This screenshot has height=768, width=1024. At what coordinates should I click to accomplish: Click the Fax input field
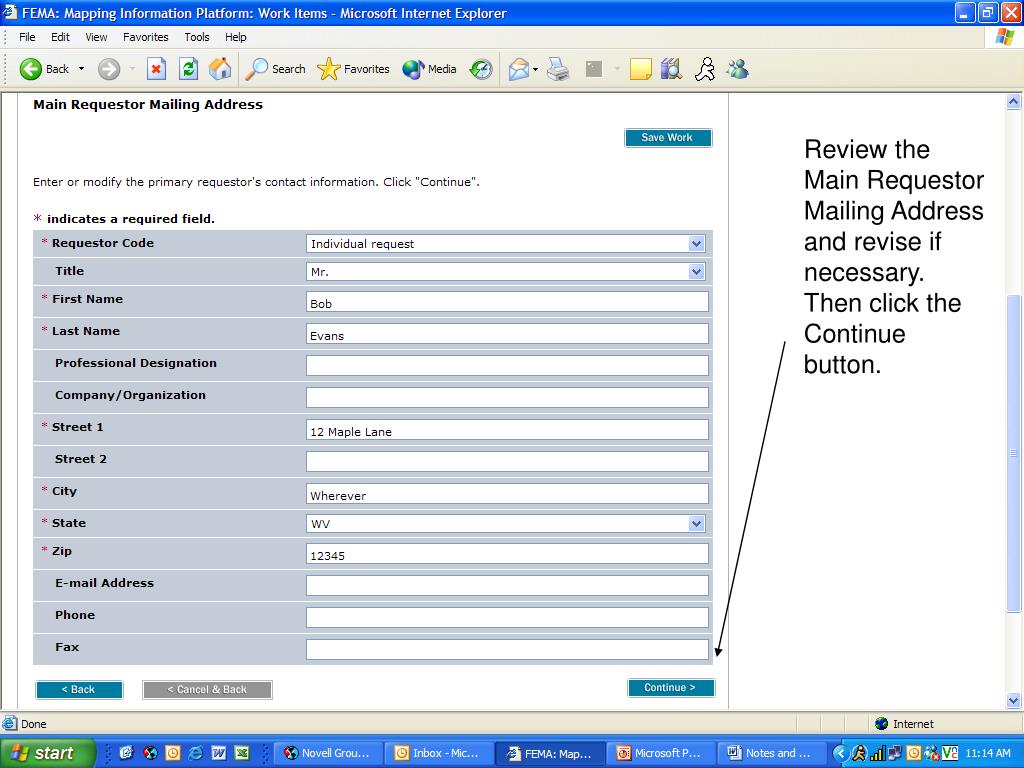point(507,650)
